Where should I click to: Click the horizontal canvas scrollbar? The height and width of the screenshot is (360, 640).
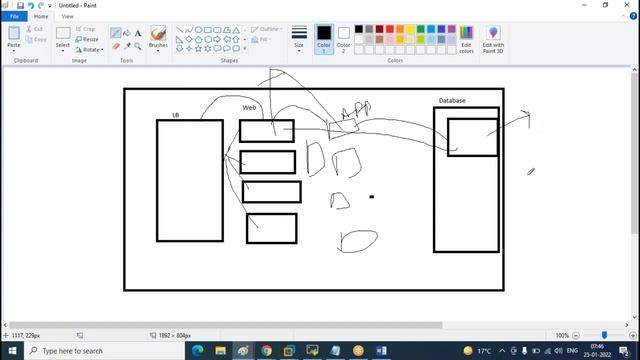click(x=225, y=325)
